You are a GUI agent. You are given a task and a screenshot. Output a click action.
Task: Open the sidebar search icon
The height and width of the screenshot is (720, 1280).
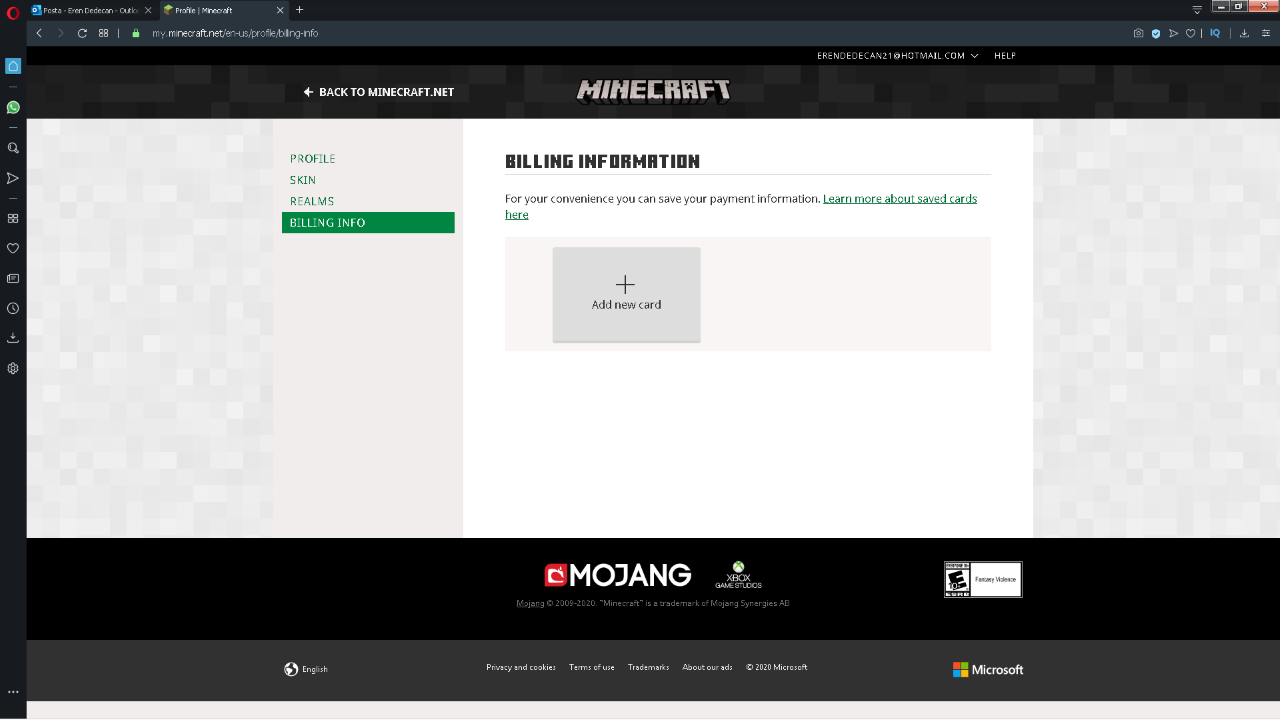coord(13,148)
